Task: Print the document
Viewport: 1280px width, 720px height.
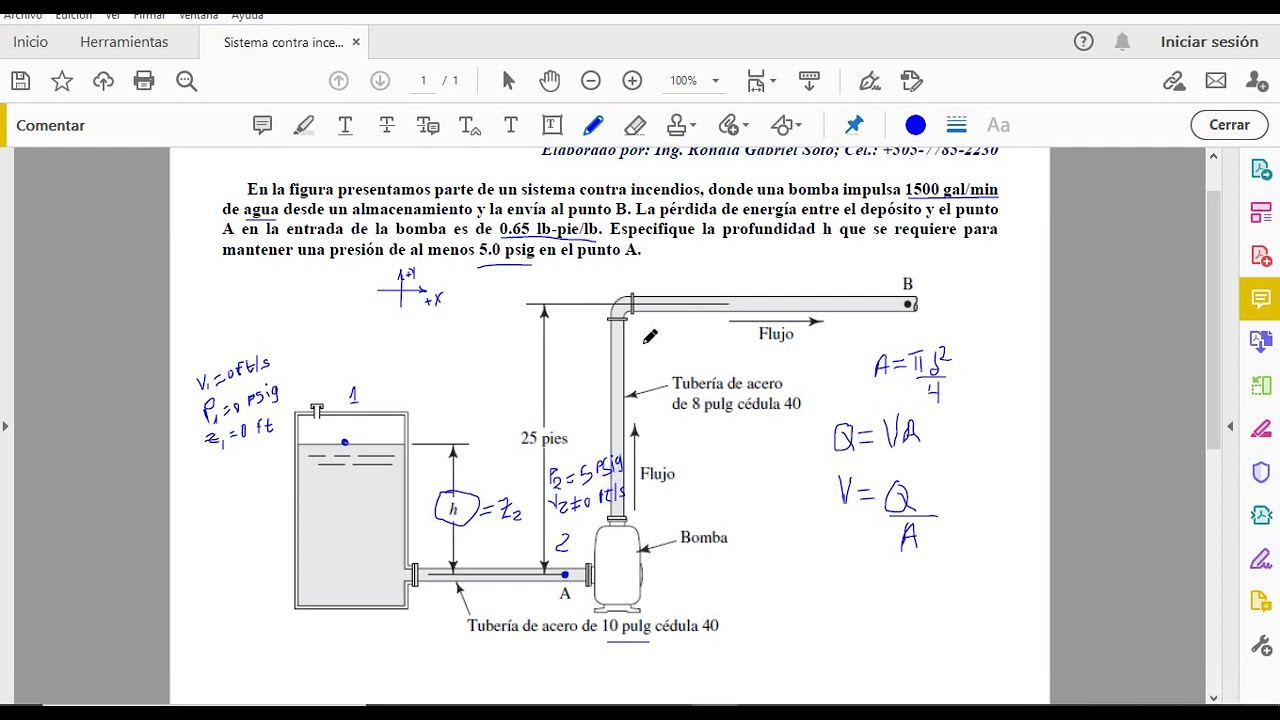Action: (x=144, y=81)
